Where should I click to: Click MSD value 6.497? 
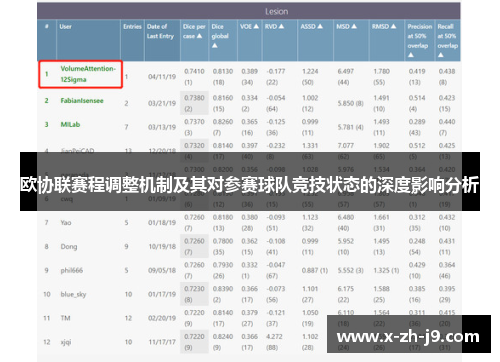pyautogui.click(x=346, y=71)
